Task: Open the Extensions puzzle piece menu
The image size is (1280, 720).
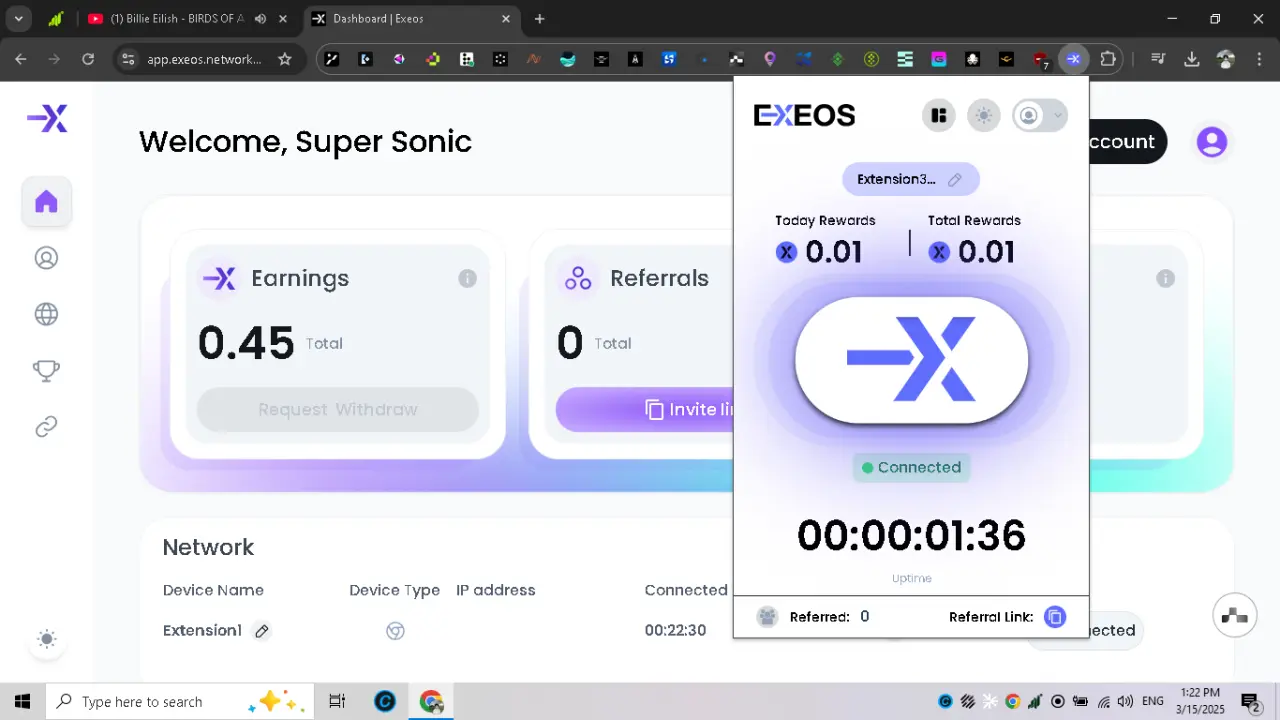Action: tap(1108, 59)
